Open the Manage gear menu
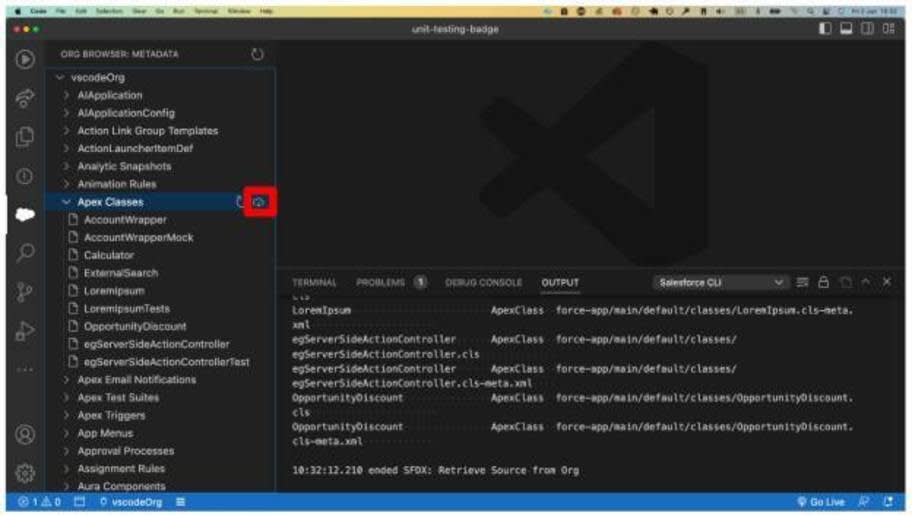This screenshot has height=516, width=912. click(25, 473)
